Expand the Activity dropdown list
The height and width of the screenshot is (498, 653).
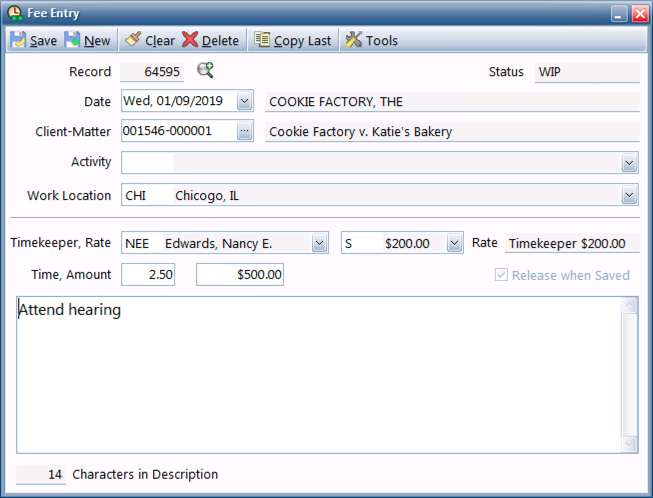(629, 163)
